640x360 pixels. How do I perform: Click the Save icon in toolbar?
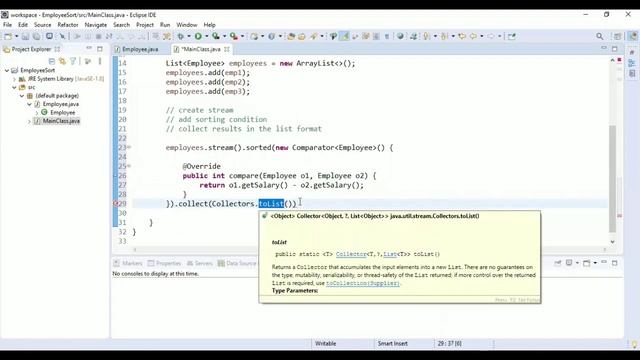tap(25, 36)
